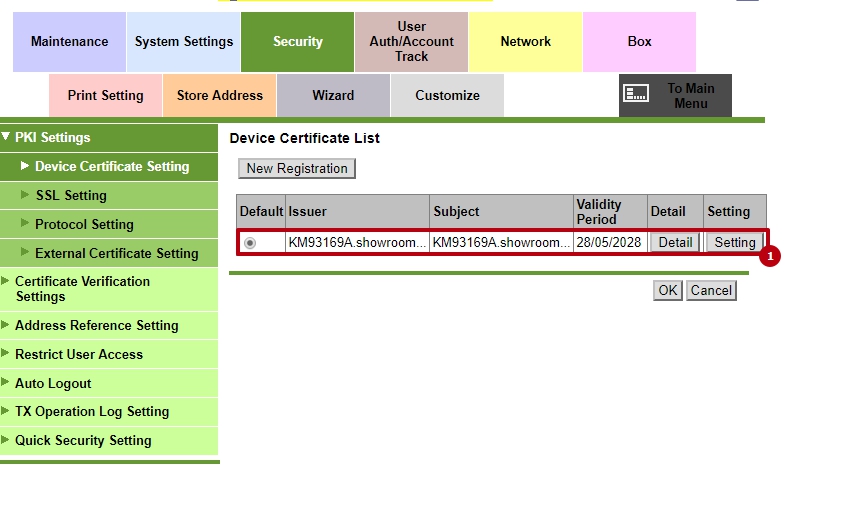The image size is (857, 505).
Task: Select External Certificate Setting item
Action: [x=116, y=254]
